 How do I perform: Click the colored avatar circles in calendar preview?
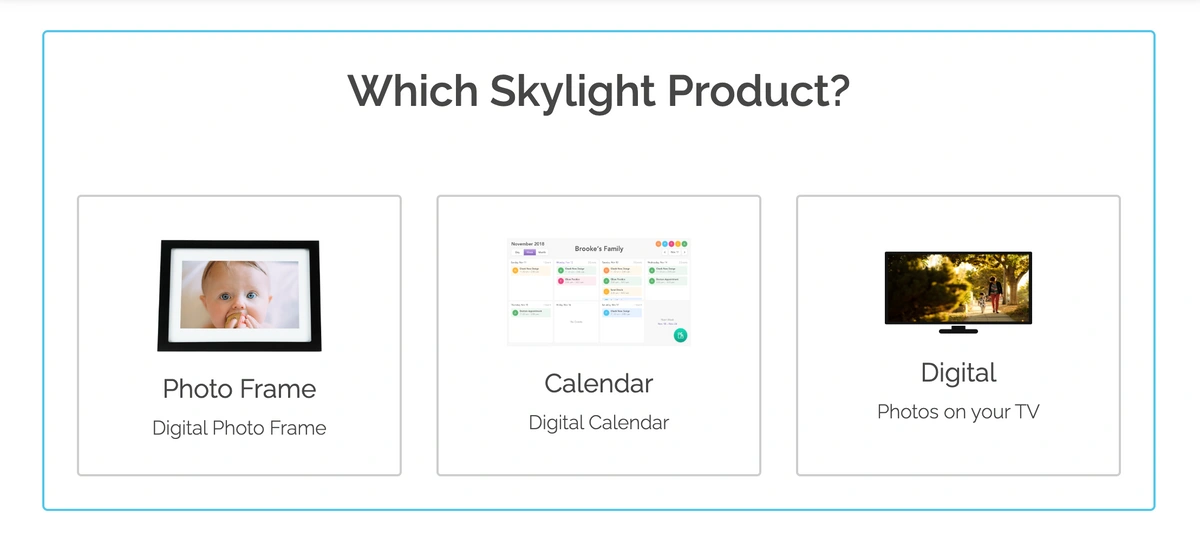(671, 244)
